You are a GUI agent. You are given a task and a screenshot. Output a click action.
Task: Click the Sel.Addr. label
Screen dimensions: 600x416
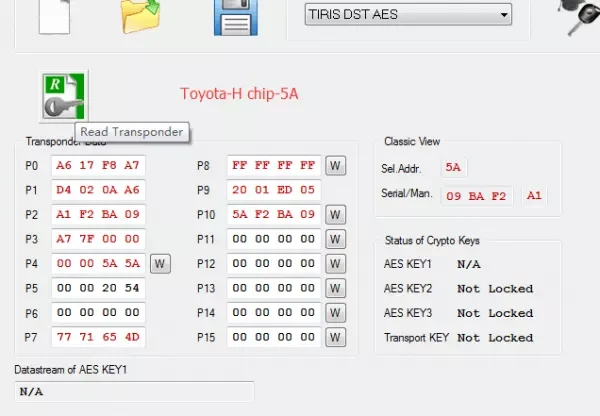pyautogui.click(x=401, y=169)
